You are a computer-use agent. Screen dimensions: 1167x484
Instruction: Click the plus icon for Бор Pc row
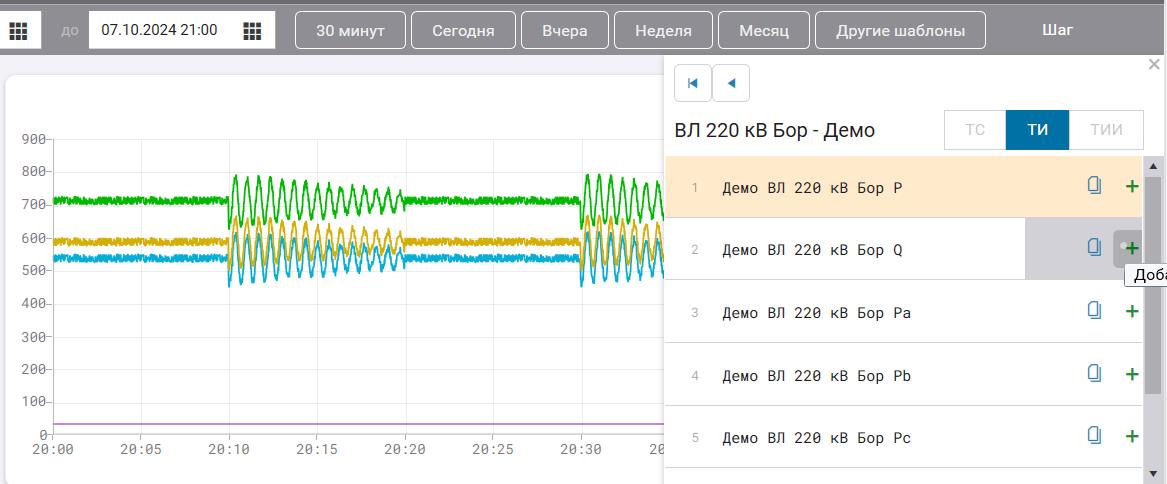(1132, 436)
